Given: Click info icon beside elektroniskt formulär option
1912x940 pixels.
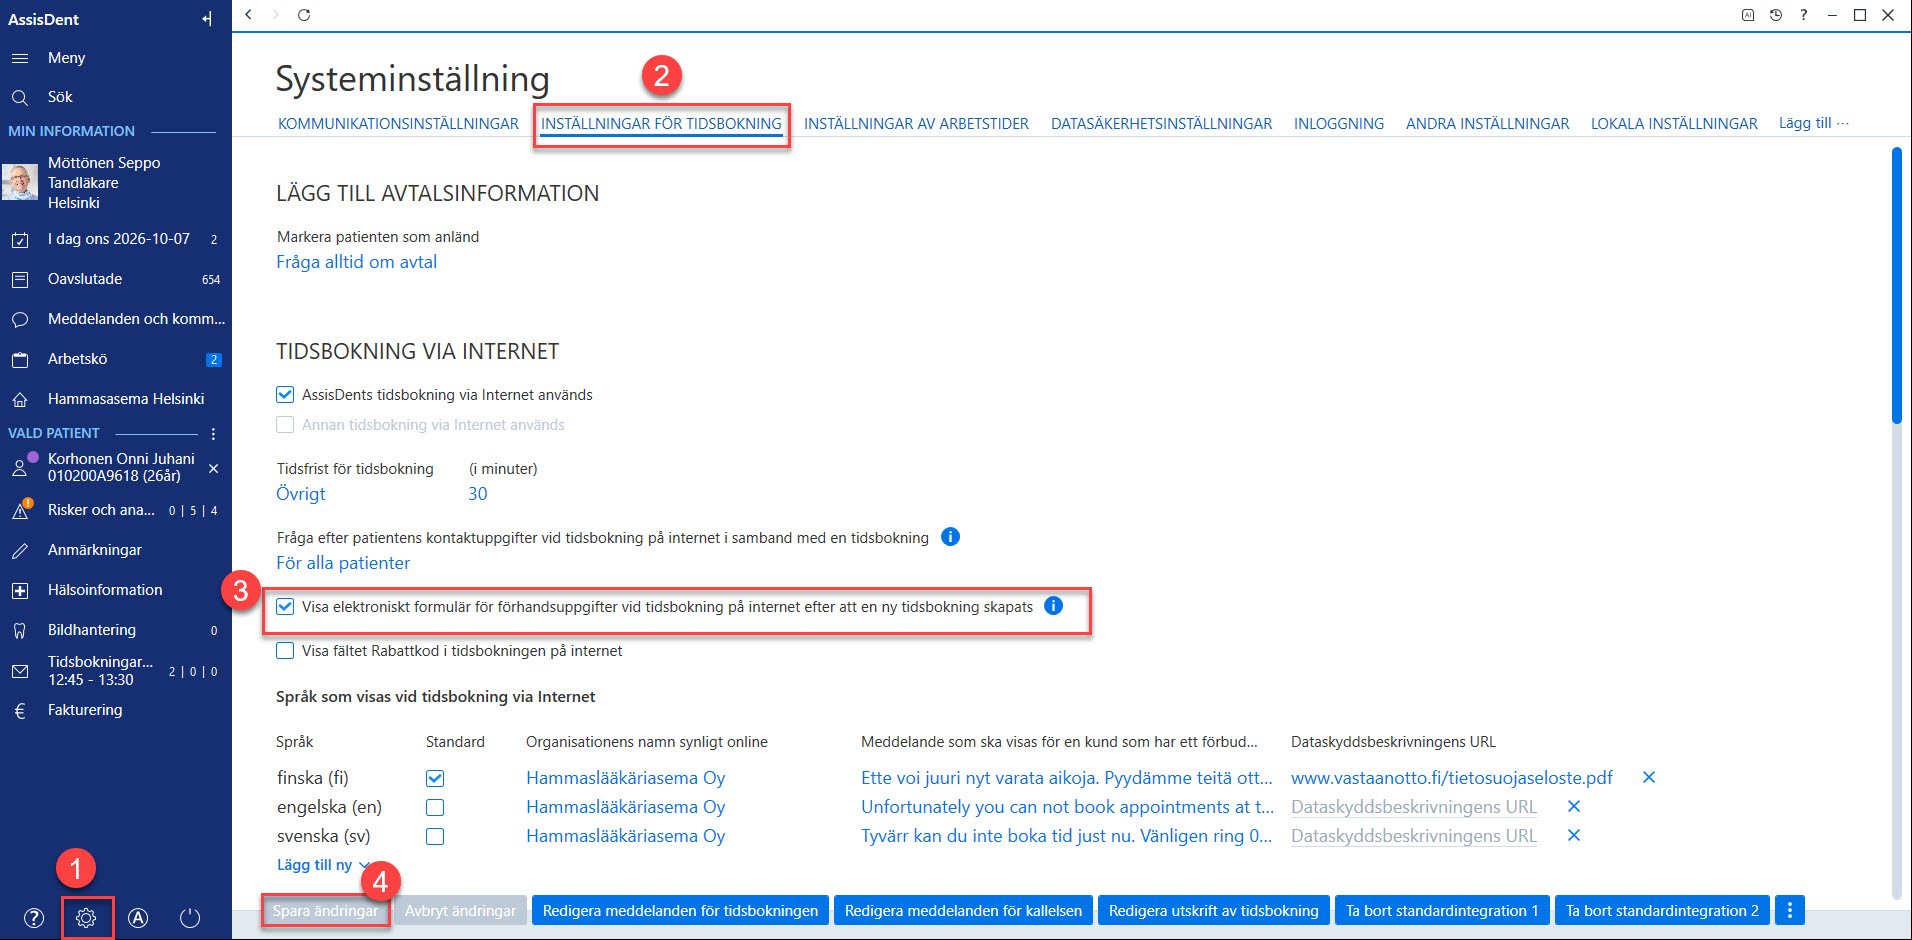Looking at the screenshot, I should point(1053,606).
